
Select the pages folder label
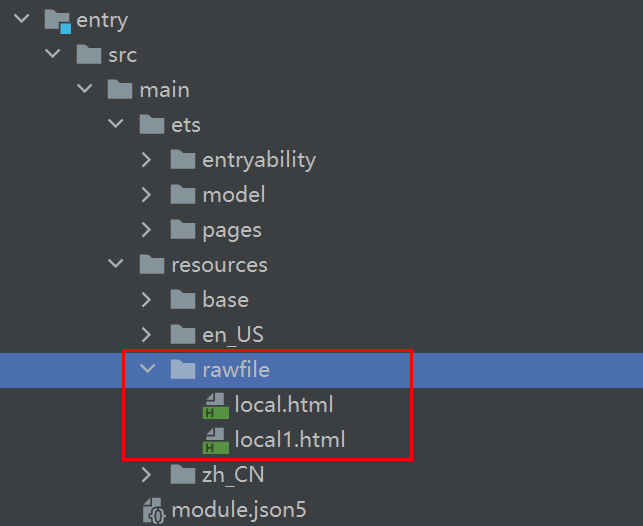[x=231, y=230]
